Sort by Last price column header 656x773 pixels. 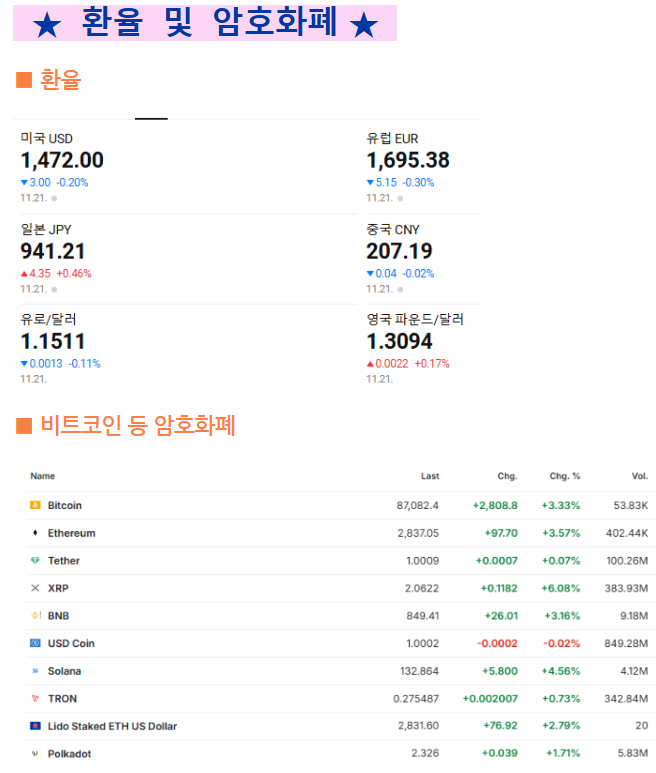coord(429,476)
